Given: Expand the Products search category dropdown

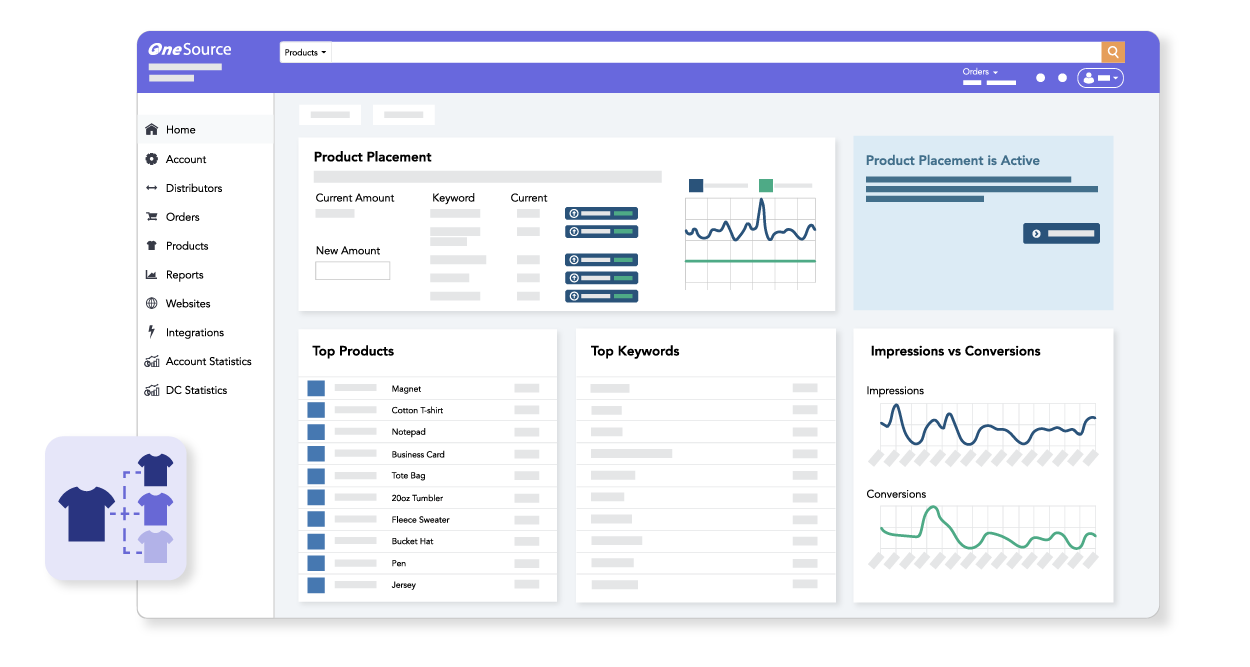Looking at the screenshot, I should (x=305, y=52).
